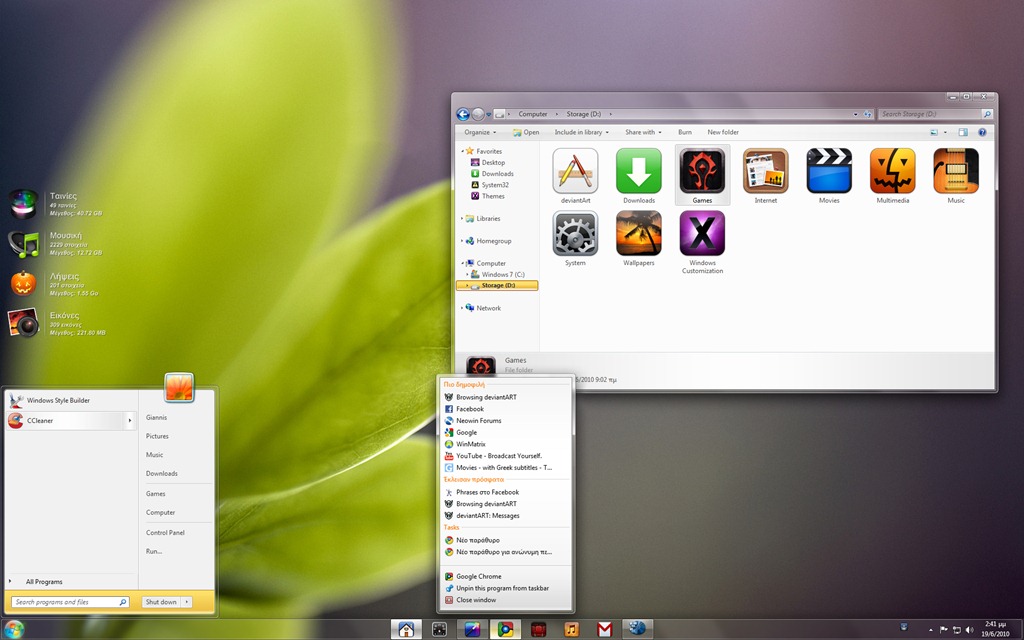Open the System gears folder
Screen dimensions: 1024x640
point(575,234)
